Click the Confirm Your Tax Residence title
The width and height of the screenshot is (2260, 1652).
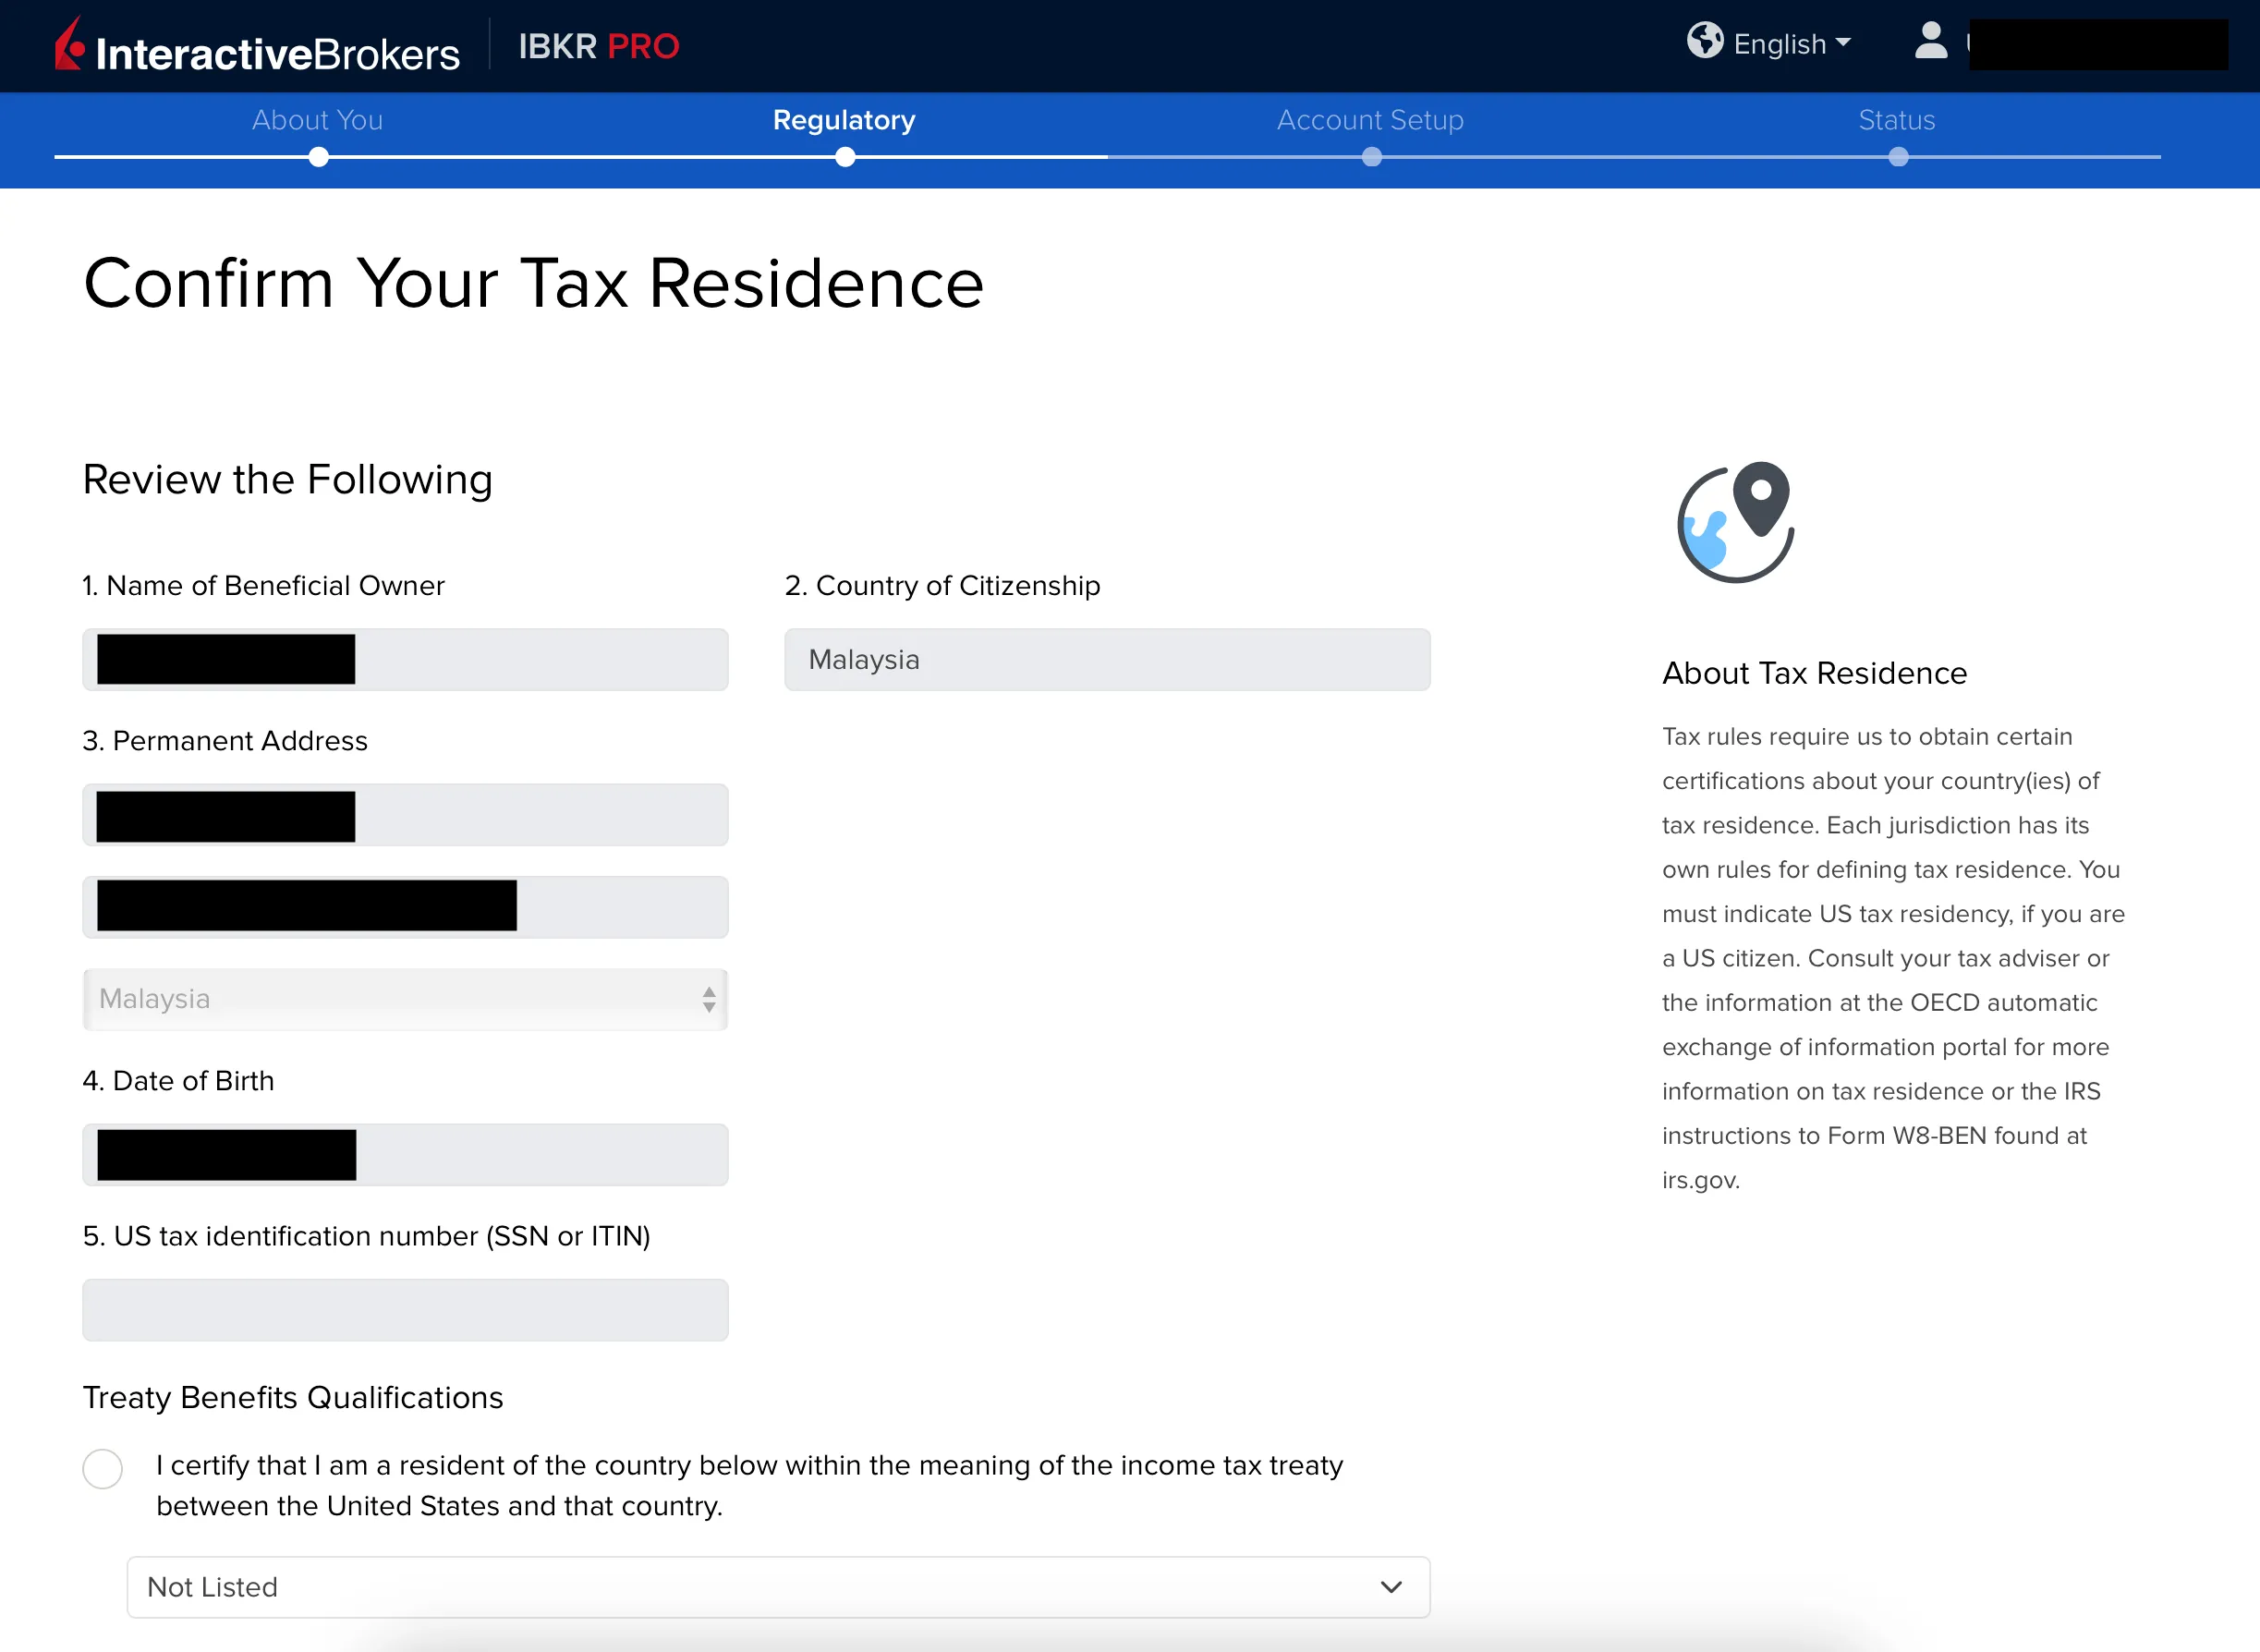coord(534,283)
